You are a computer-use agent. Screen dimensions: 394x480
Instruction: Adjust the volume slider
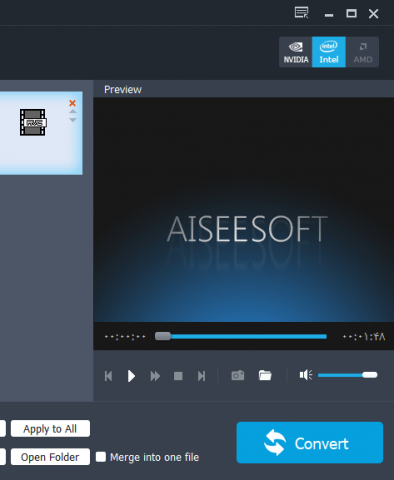click(348, 375)
